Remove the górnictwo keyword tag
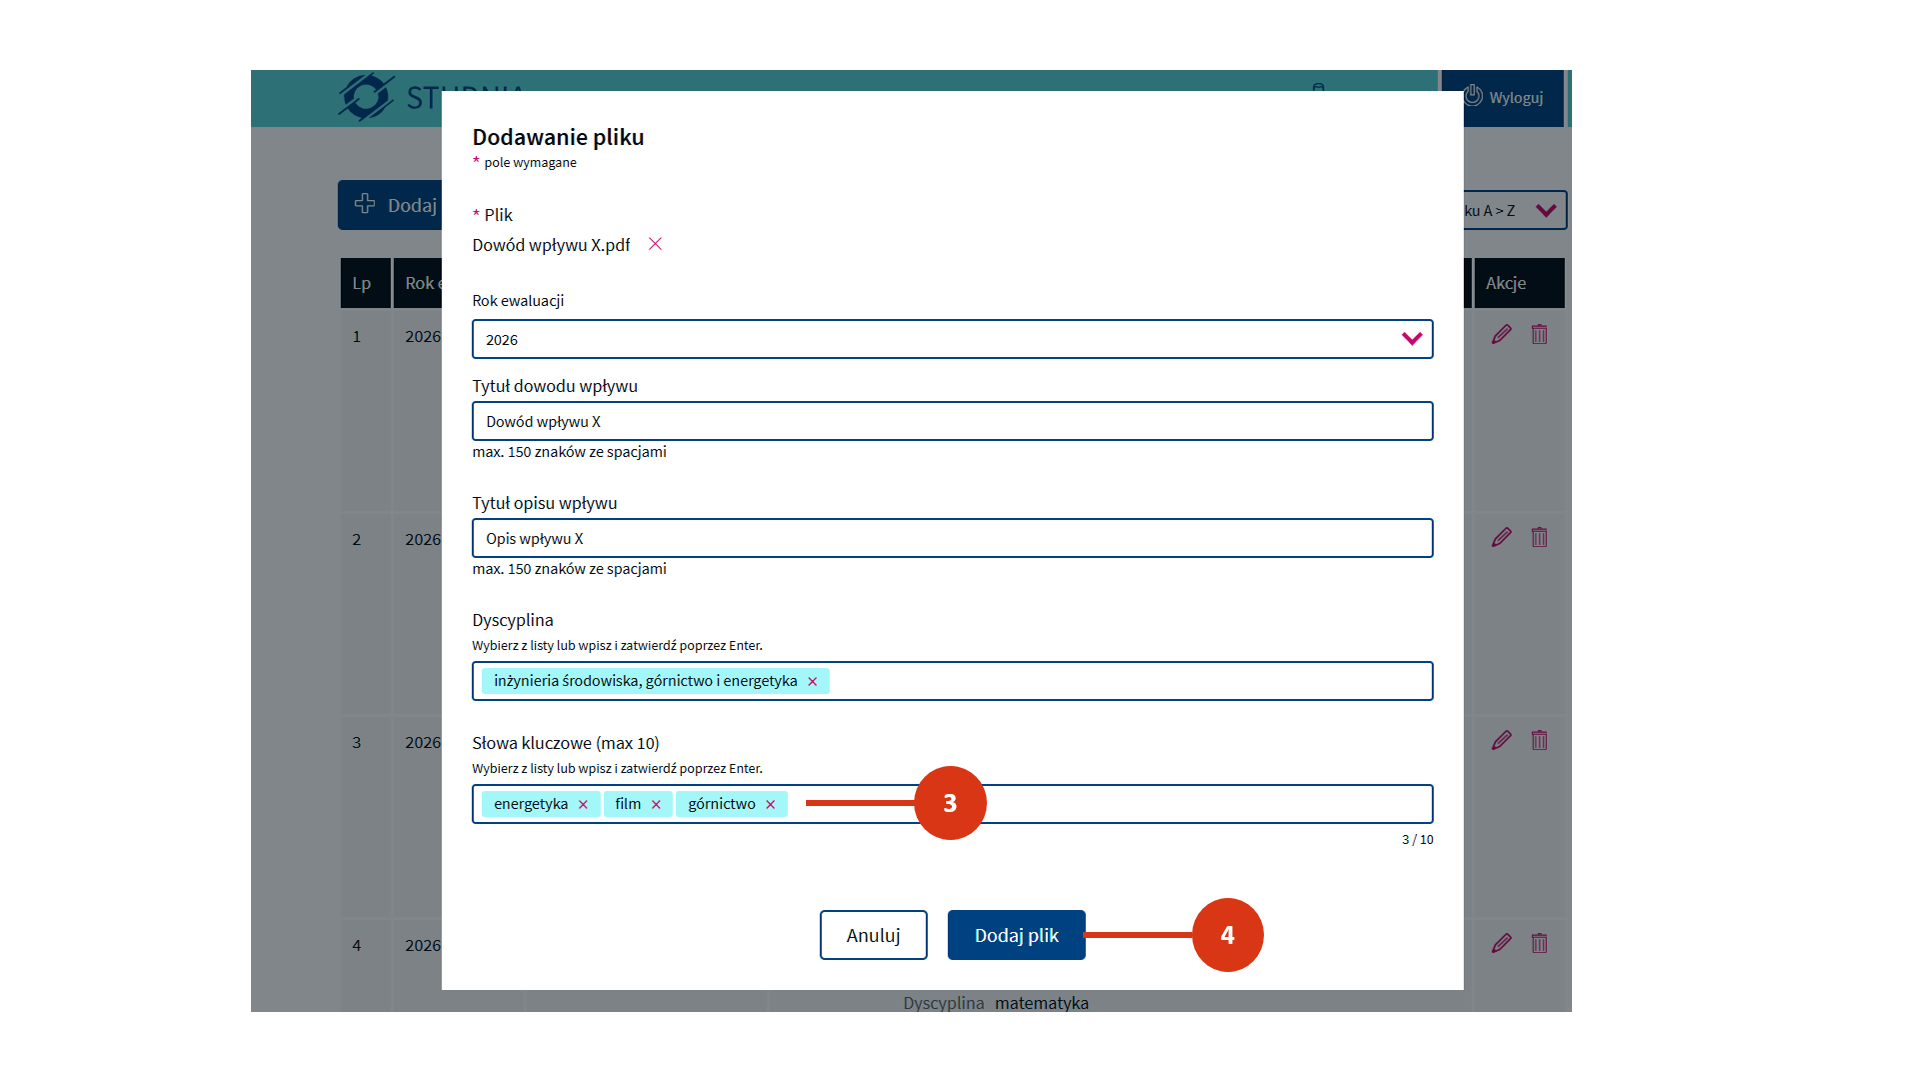 (770, 805)
